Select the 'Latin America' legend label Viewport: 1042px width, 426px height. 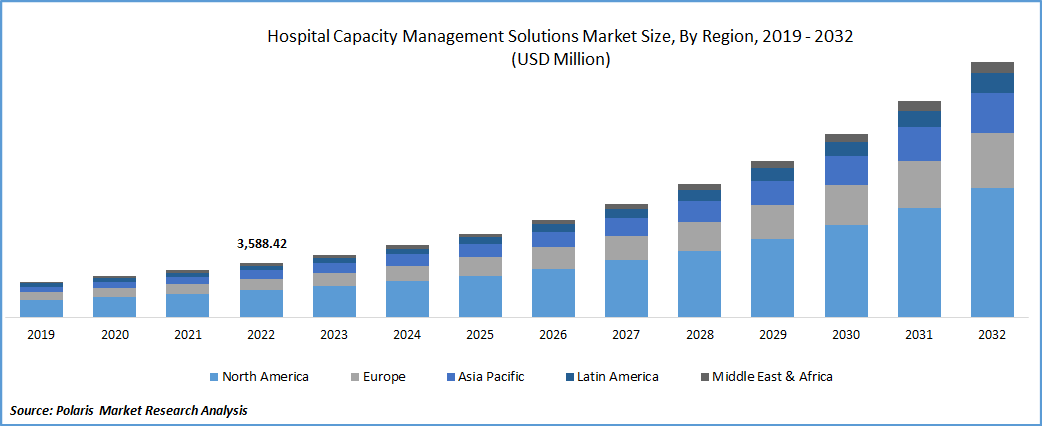coord(617,377)
